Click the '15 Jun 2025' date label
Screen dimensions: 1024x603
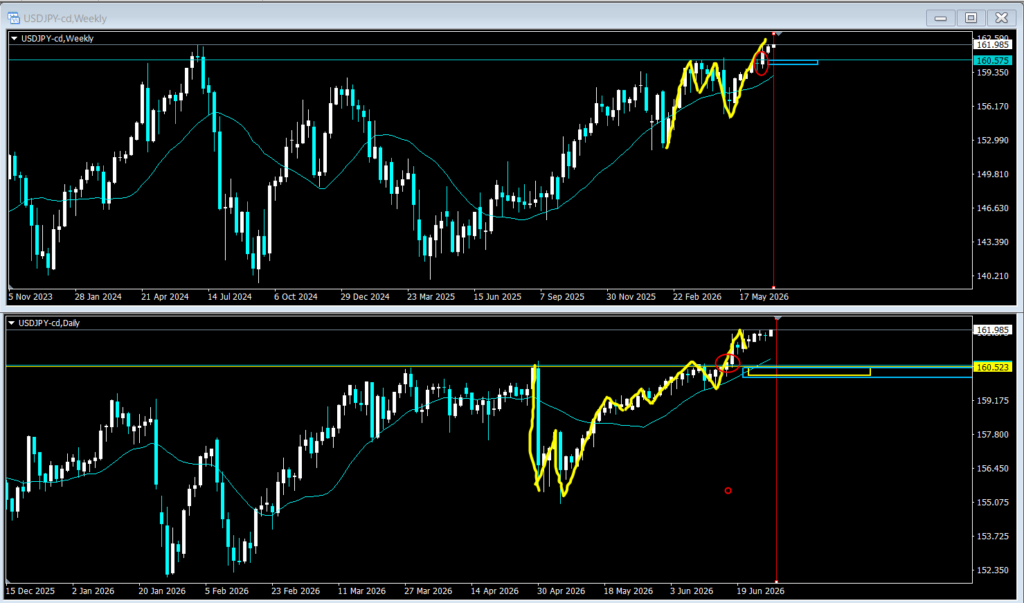[x=498, y=297]
